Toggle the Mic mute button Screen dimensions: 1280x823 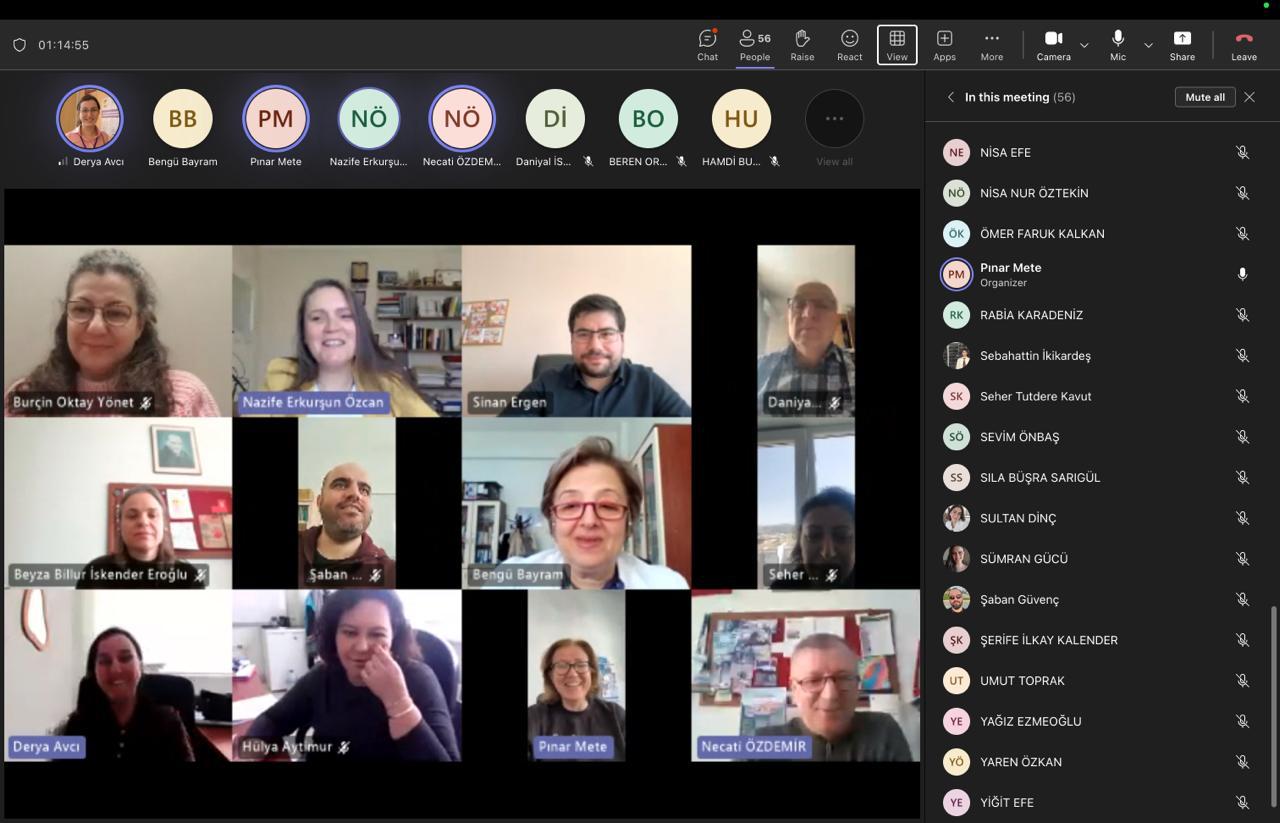1118,45
